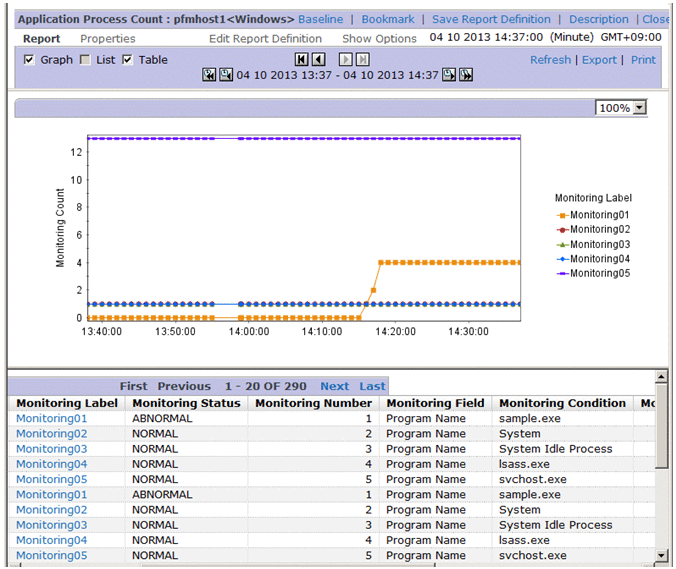Image resolution: width=676 pixels, height=569 pixels.
Task: Click the Monitoring01 orange legend marker
Action: point(562,215)
